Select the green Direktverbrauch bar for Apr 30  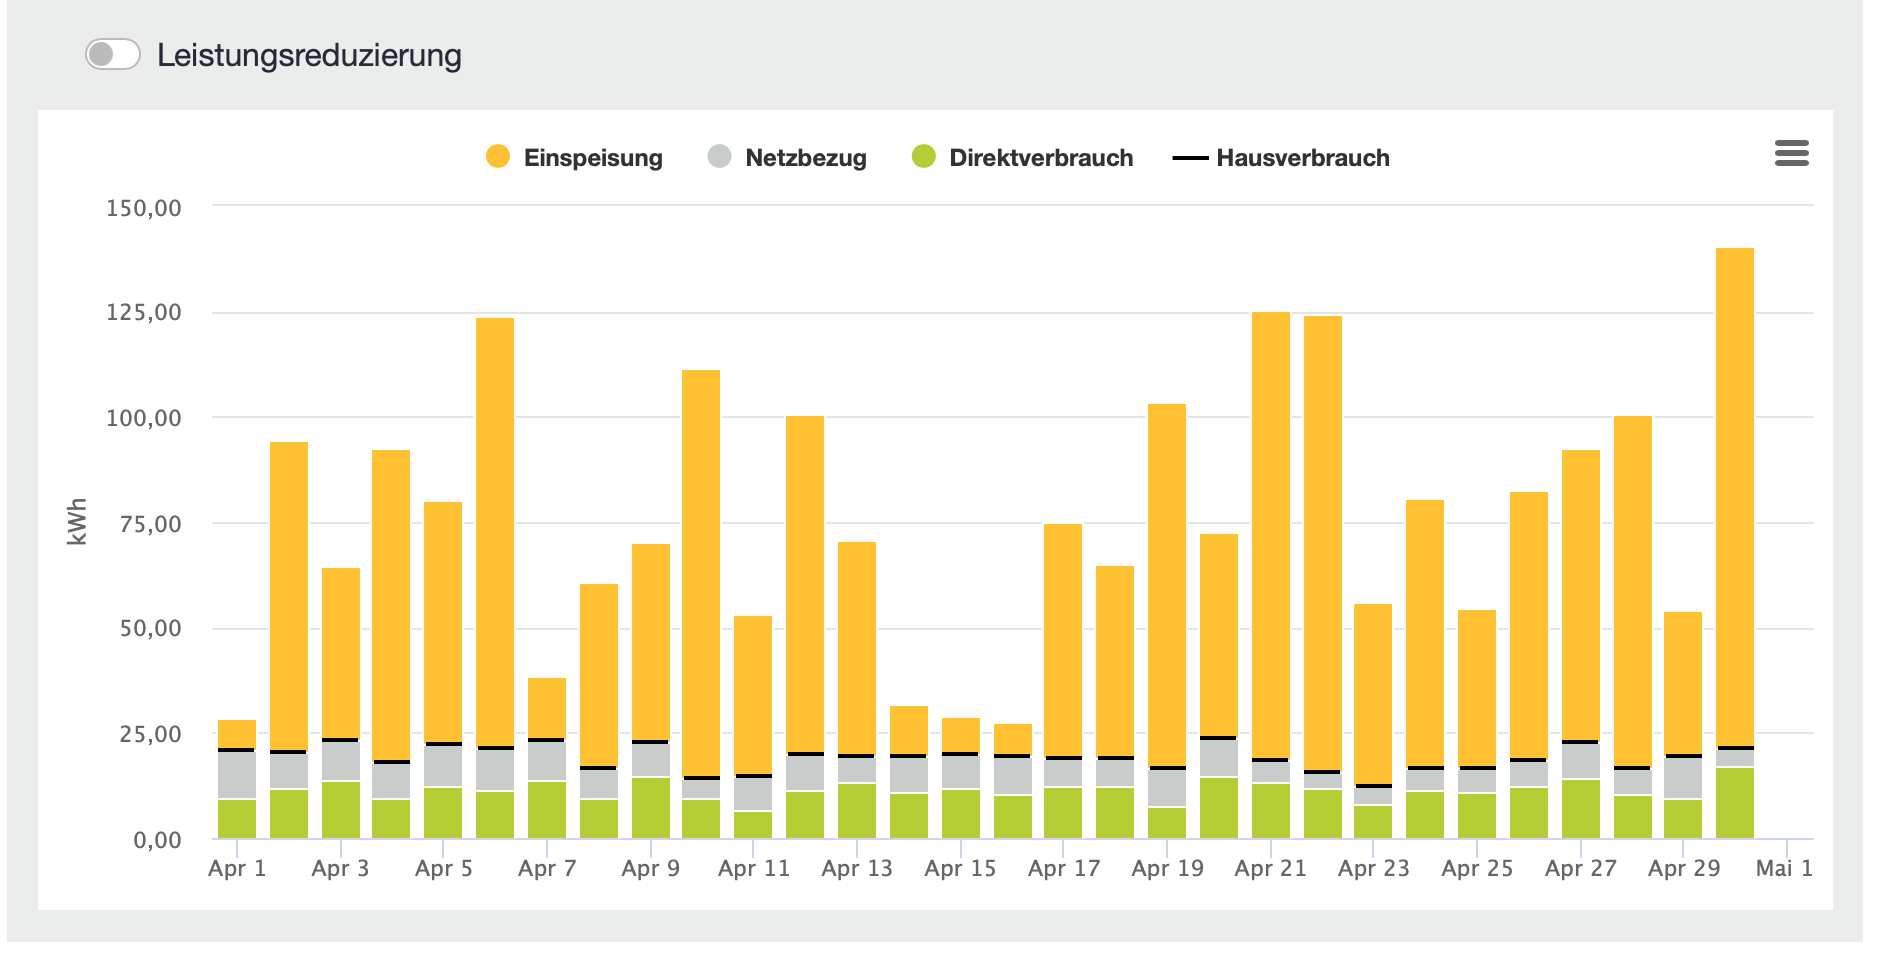1735,803
